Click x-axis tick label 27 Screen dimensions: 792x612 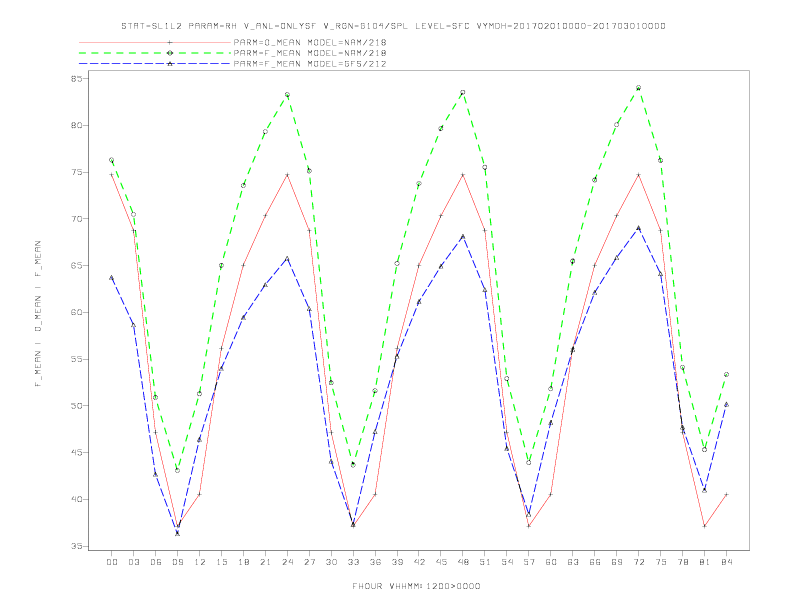tap(309, 562)
